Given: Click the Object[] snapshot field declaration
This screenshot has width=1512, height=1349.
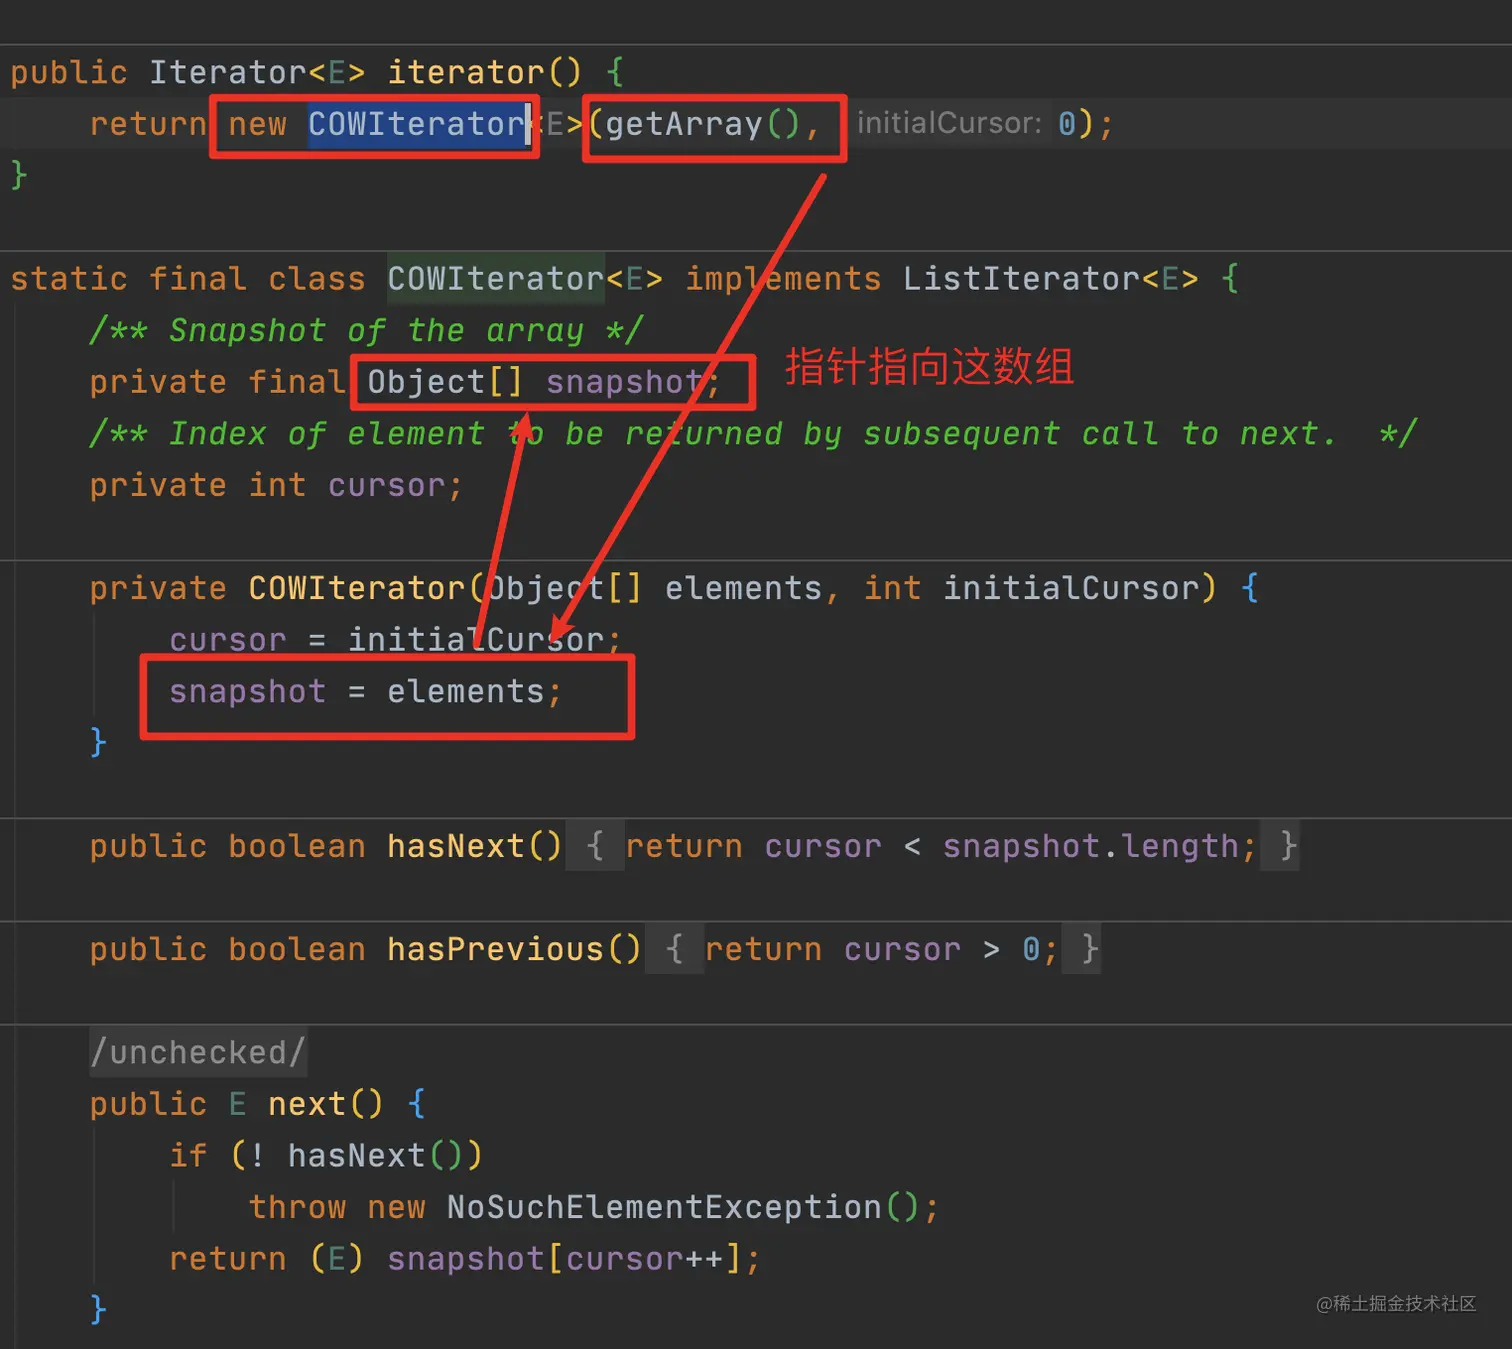Looking at the screenshot, I should [543, 382].
